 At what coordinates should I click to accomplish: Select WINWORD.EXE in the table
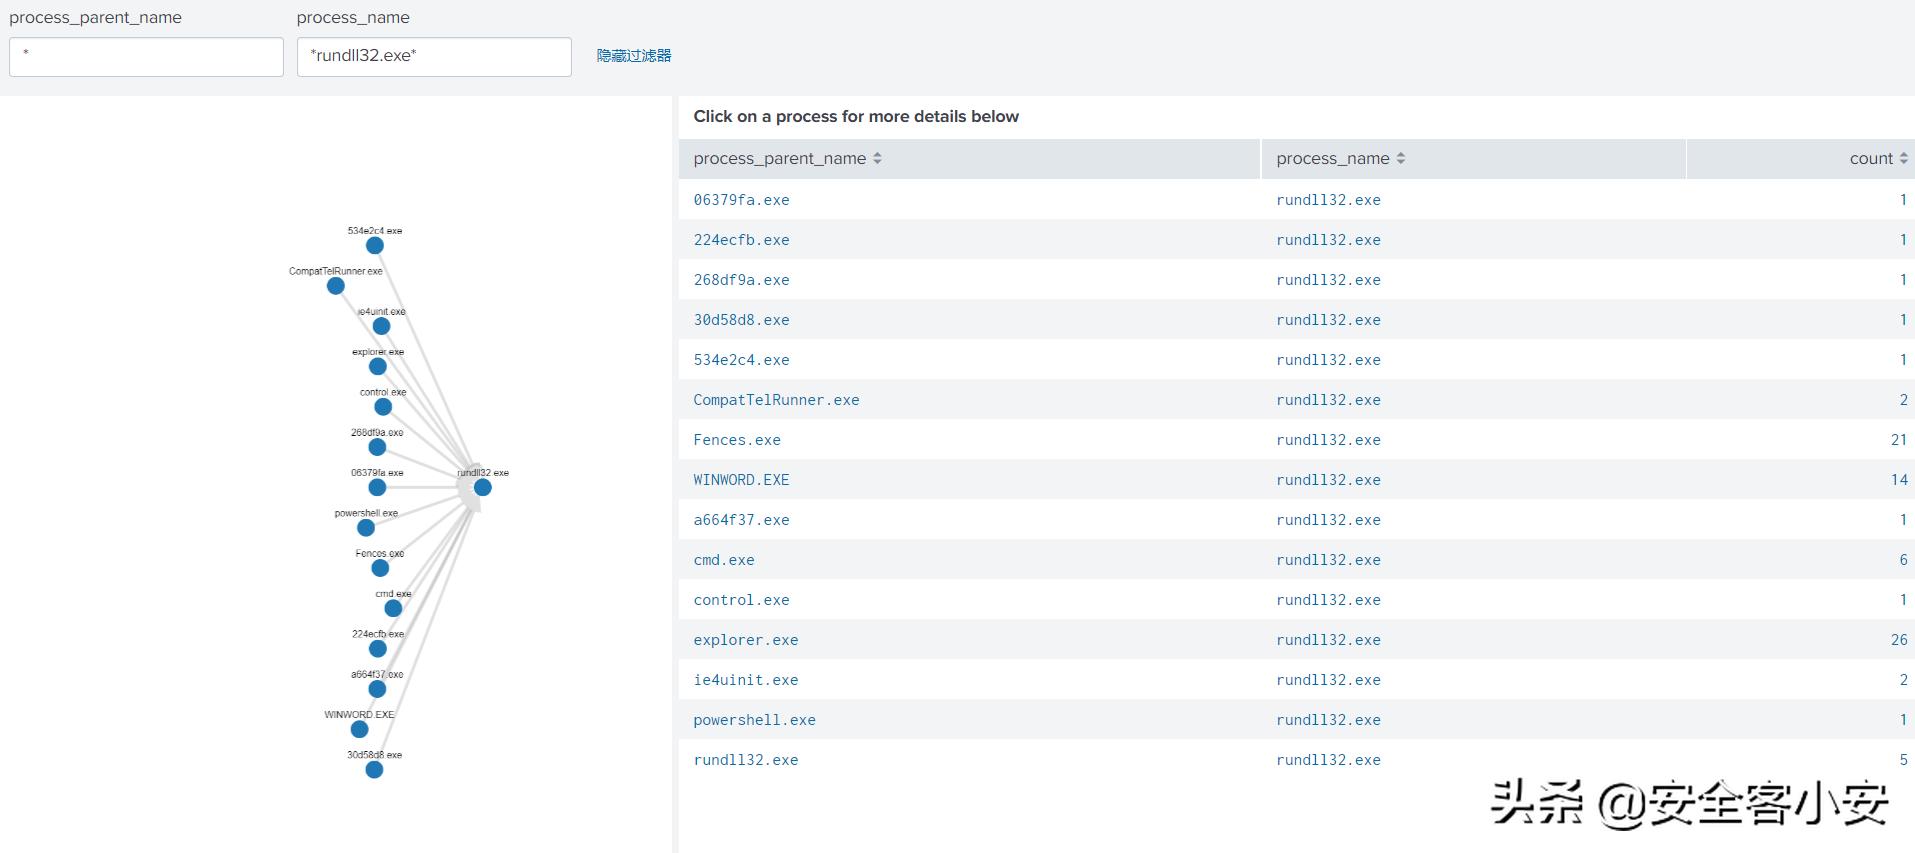741,480
